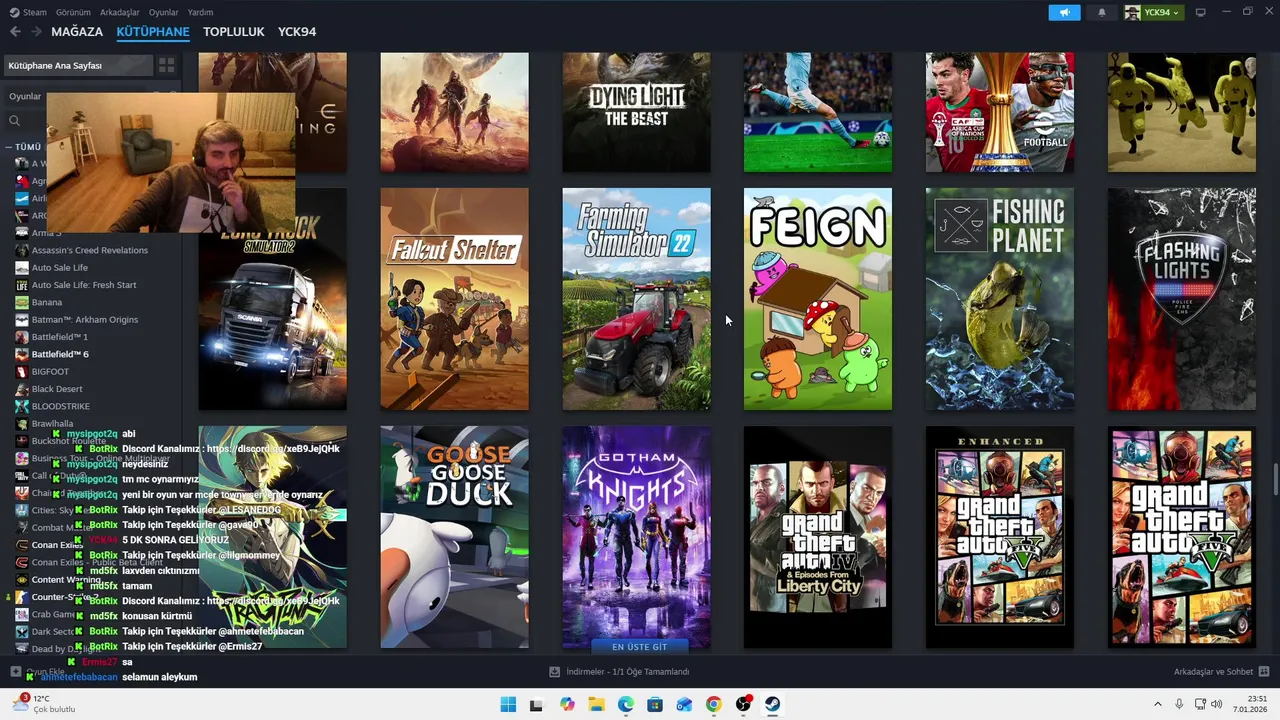Switch to Big Picture mode monitor icon
Viewport: 1280px width, 720px height.
[x=1201, y=12]
